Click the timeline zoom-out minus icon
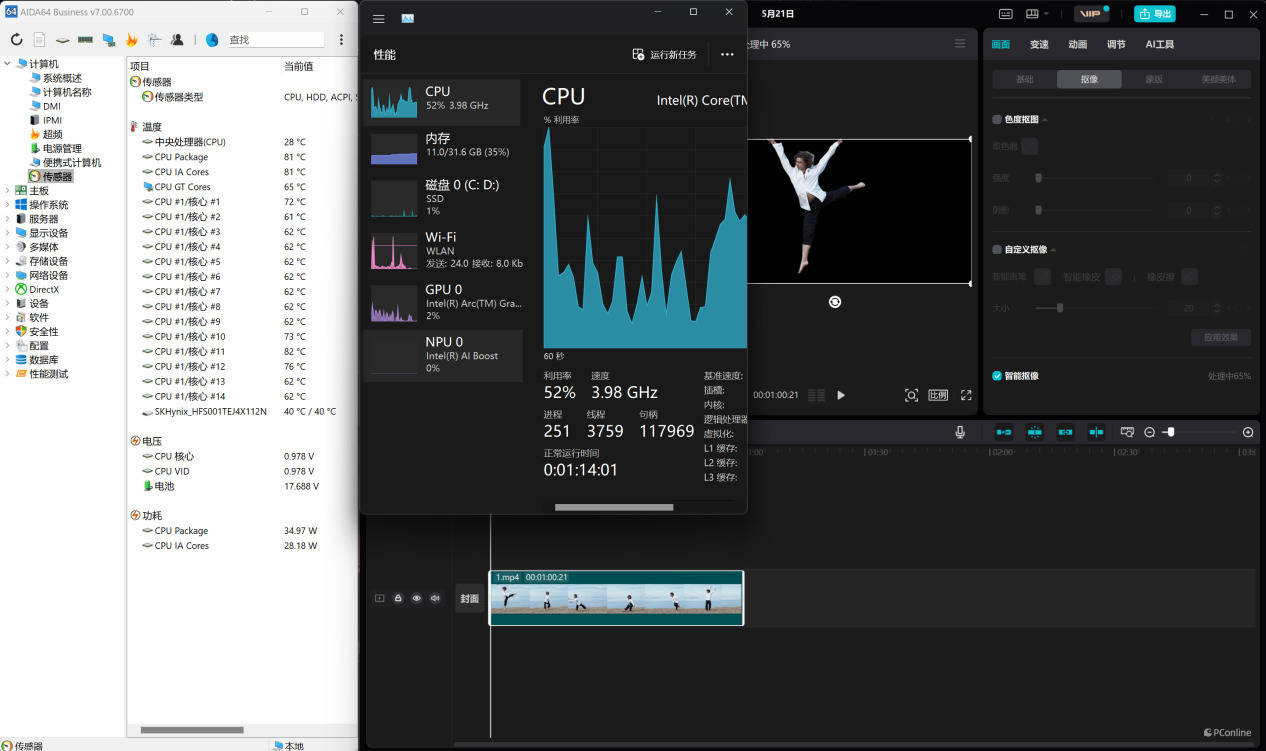Screen dimensions: 1266x751 click(1150, 432)
